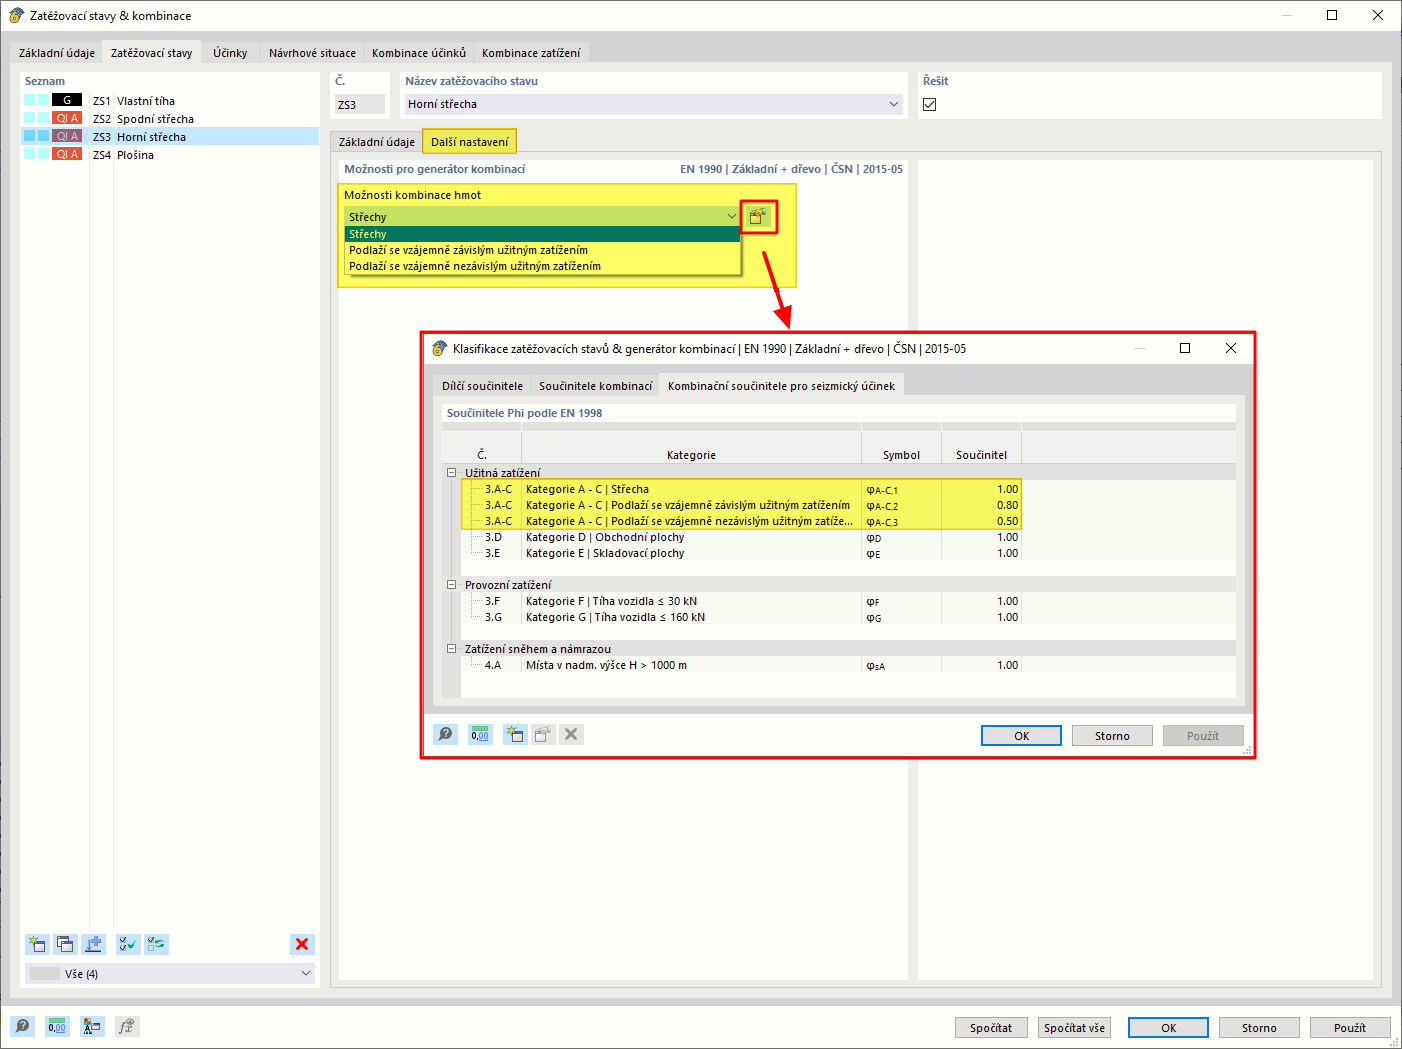Click the new item icon in Klasifikace dialog

[515, 735]
